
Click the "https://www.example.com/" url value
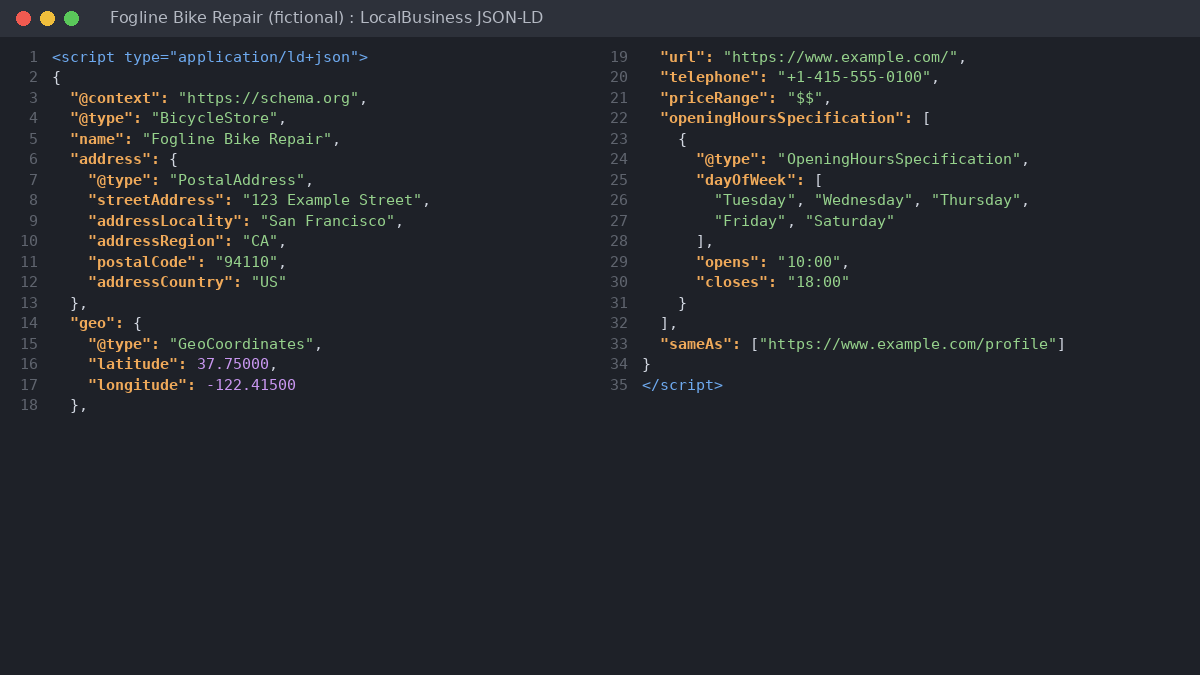coord(841,57)
